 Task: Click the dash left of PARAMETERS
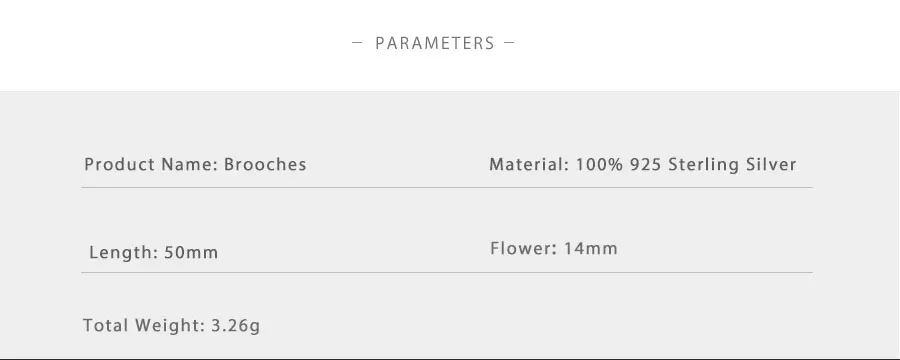click(x=357, y=43)
